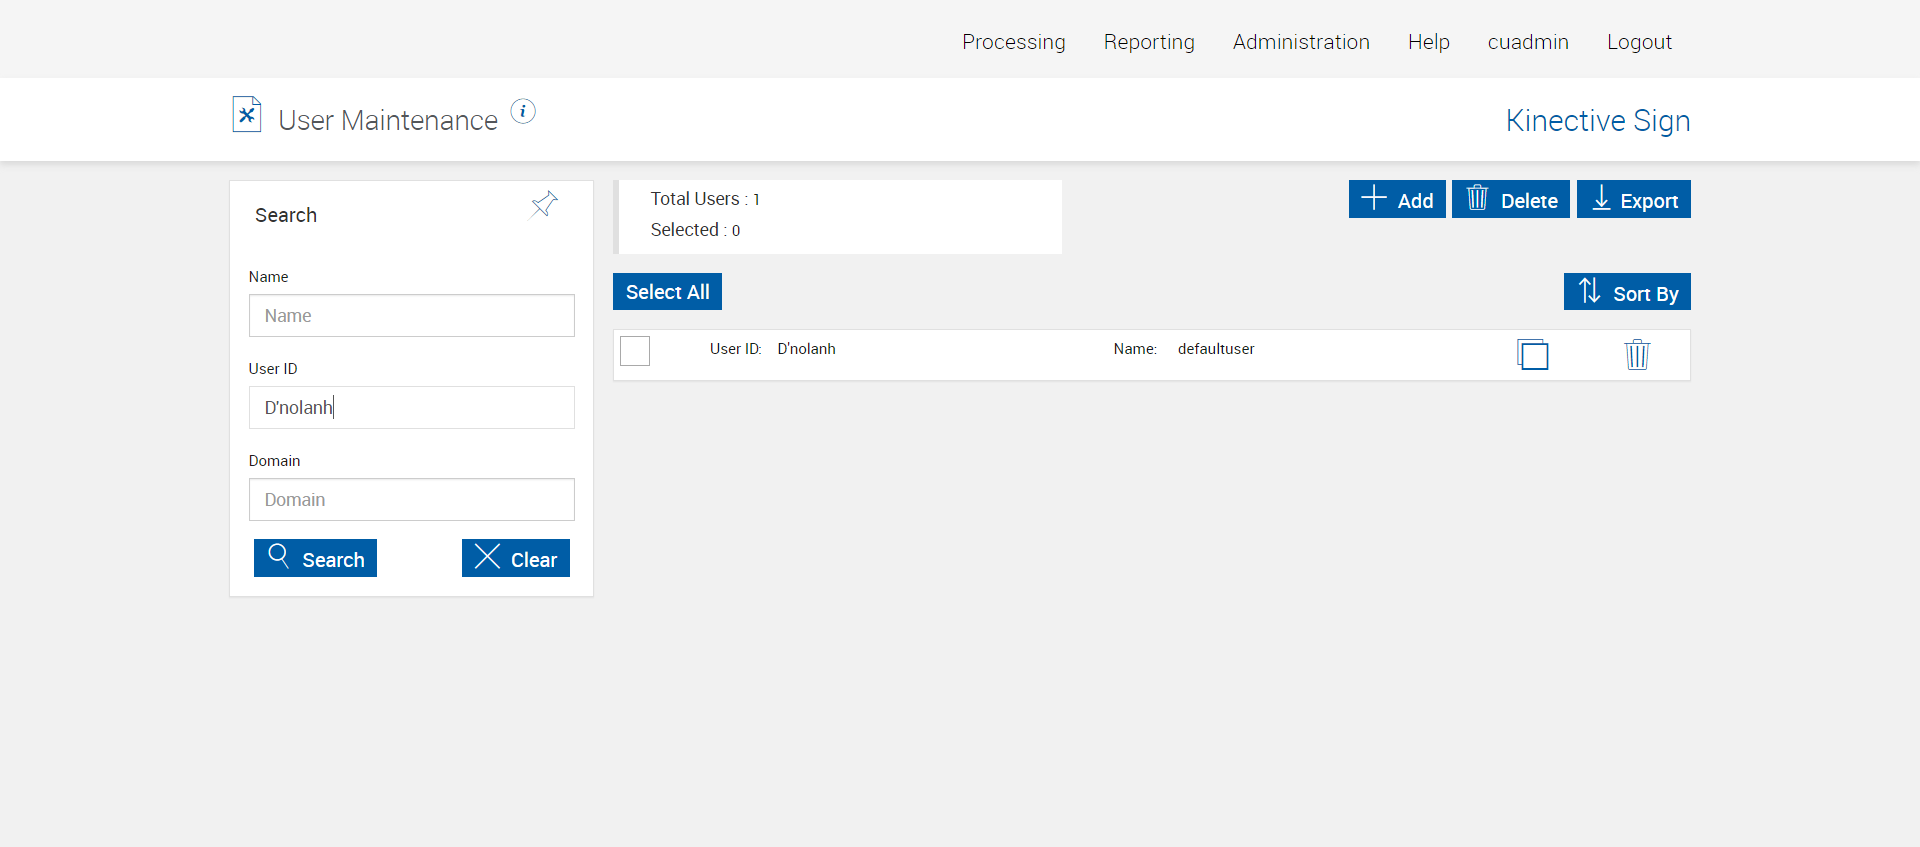Click the Export button
This screenshot has height=847, width=1920.
click(1634, 199)
